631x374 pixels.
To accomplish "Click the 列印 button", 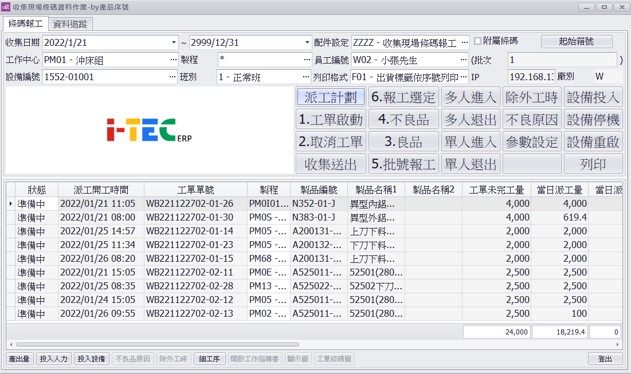I will (x=593, y=164).
